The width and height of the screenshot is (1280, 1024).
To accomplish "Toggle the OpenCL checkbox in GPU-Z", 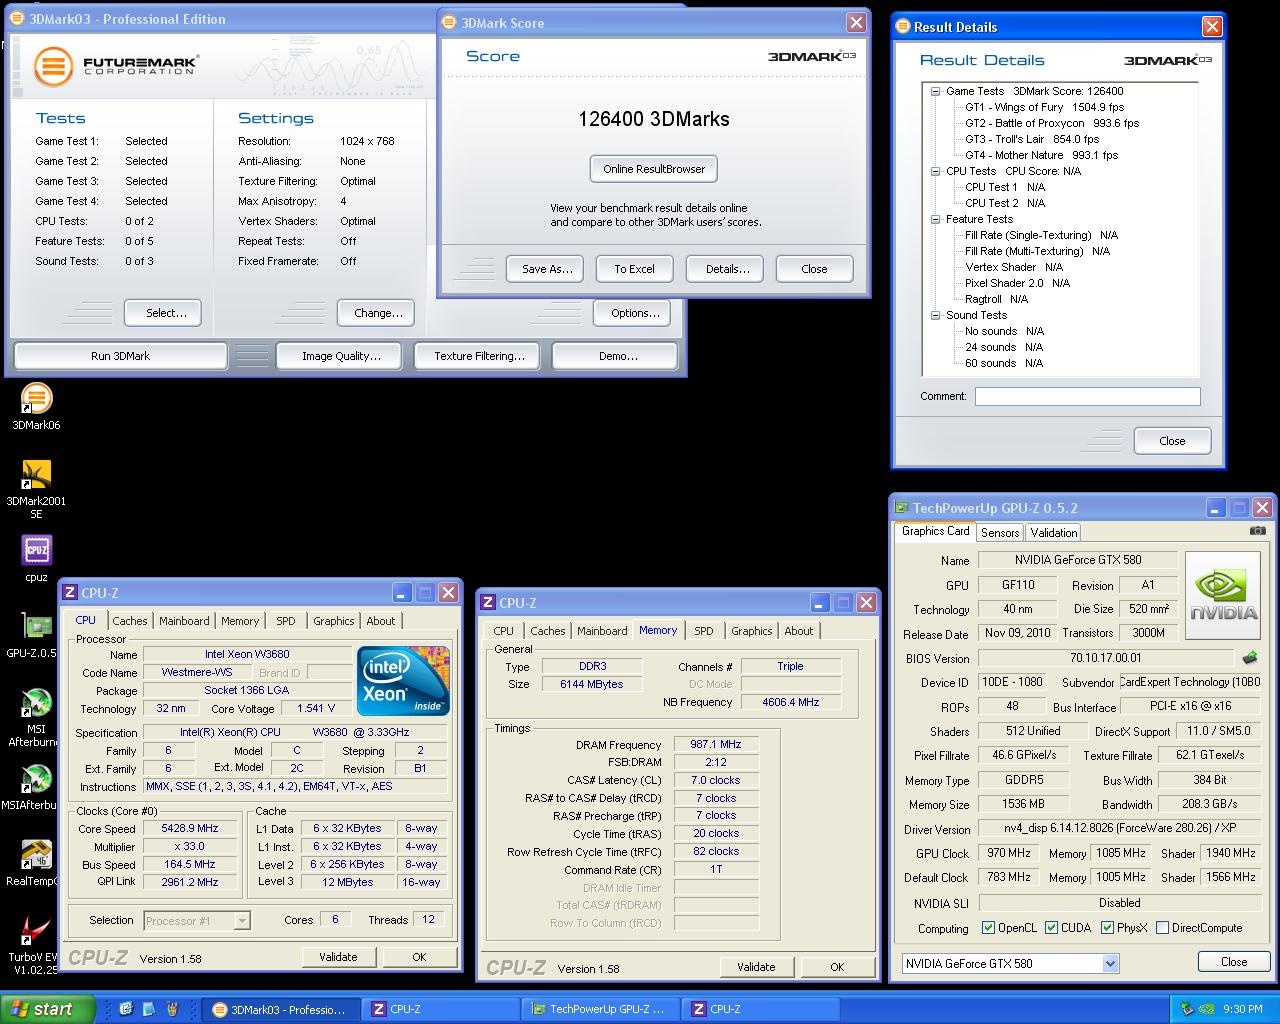I will 988,928.
